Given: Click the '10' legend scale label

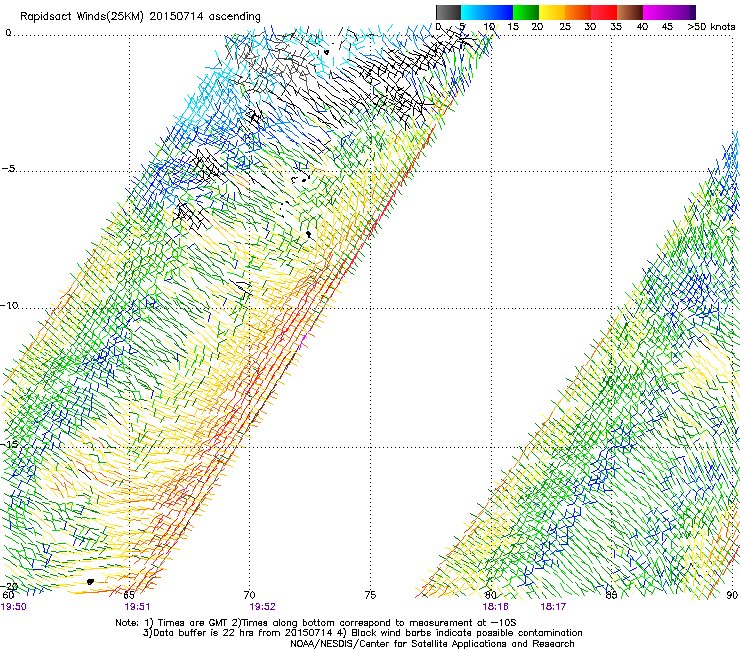Looking at the screenshot, I should click(x=489, y=27).
